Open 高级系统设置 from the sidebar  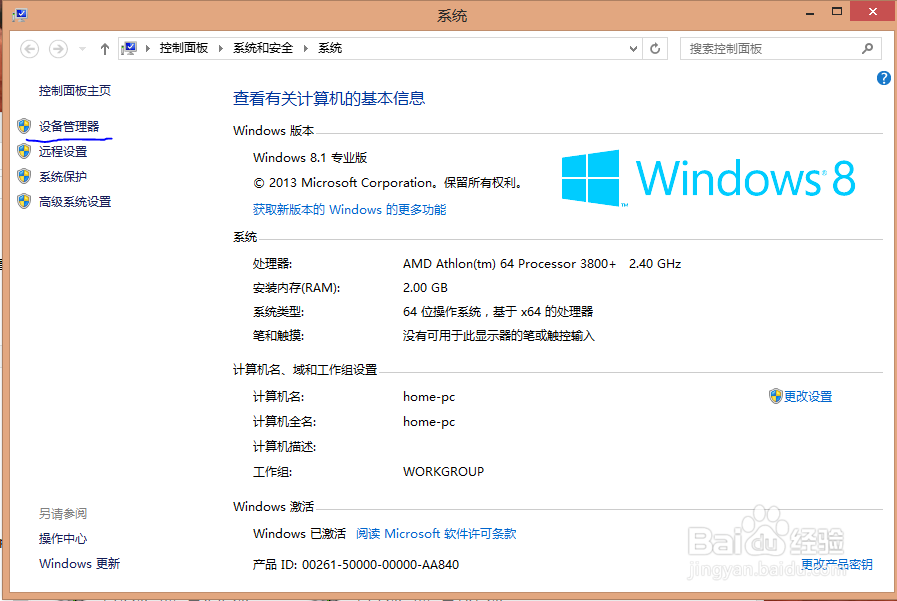pos(75,202)
